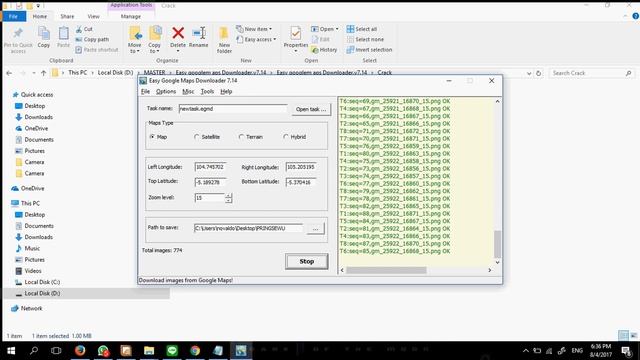The image size is (640, 360).
Task: Click the Properties checkmark icon
Action: tap(296, 33)
